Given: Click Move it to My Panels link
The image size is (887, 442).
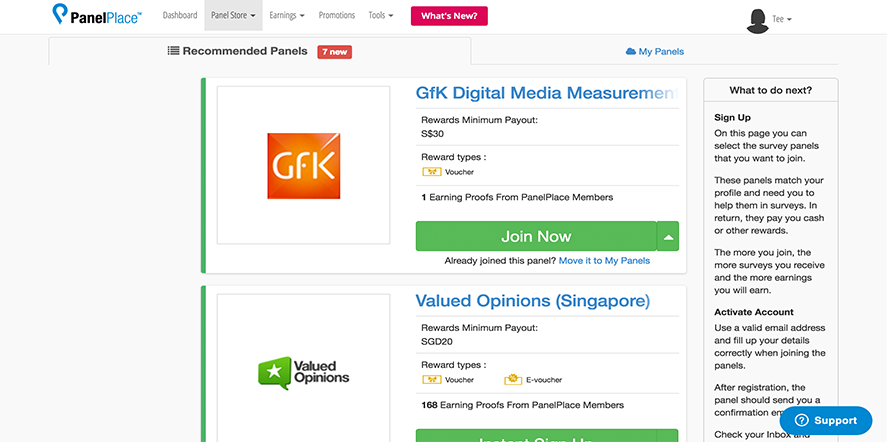Looking at the screenshot, I should coord(604,261).
